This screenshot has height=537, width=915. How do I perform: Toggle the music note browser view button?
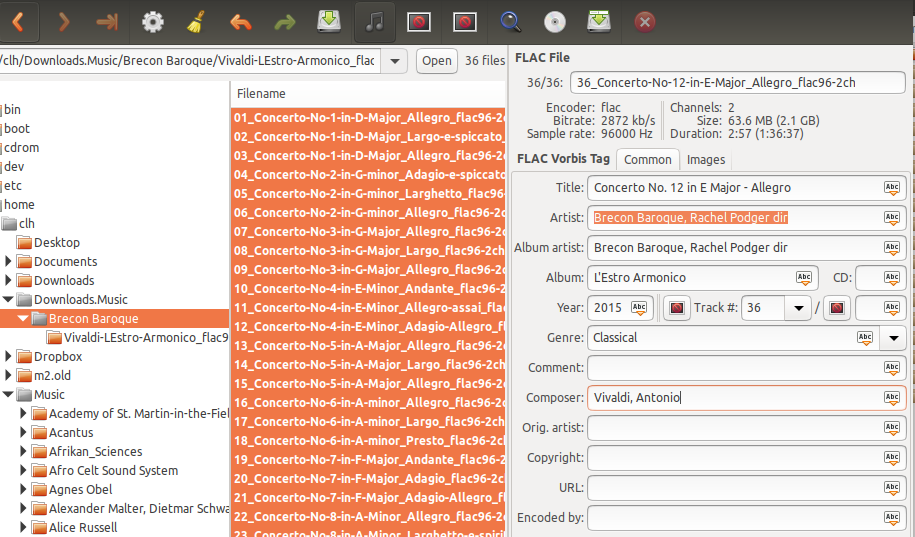click(x=375, y=22)
